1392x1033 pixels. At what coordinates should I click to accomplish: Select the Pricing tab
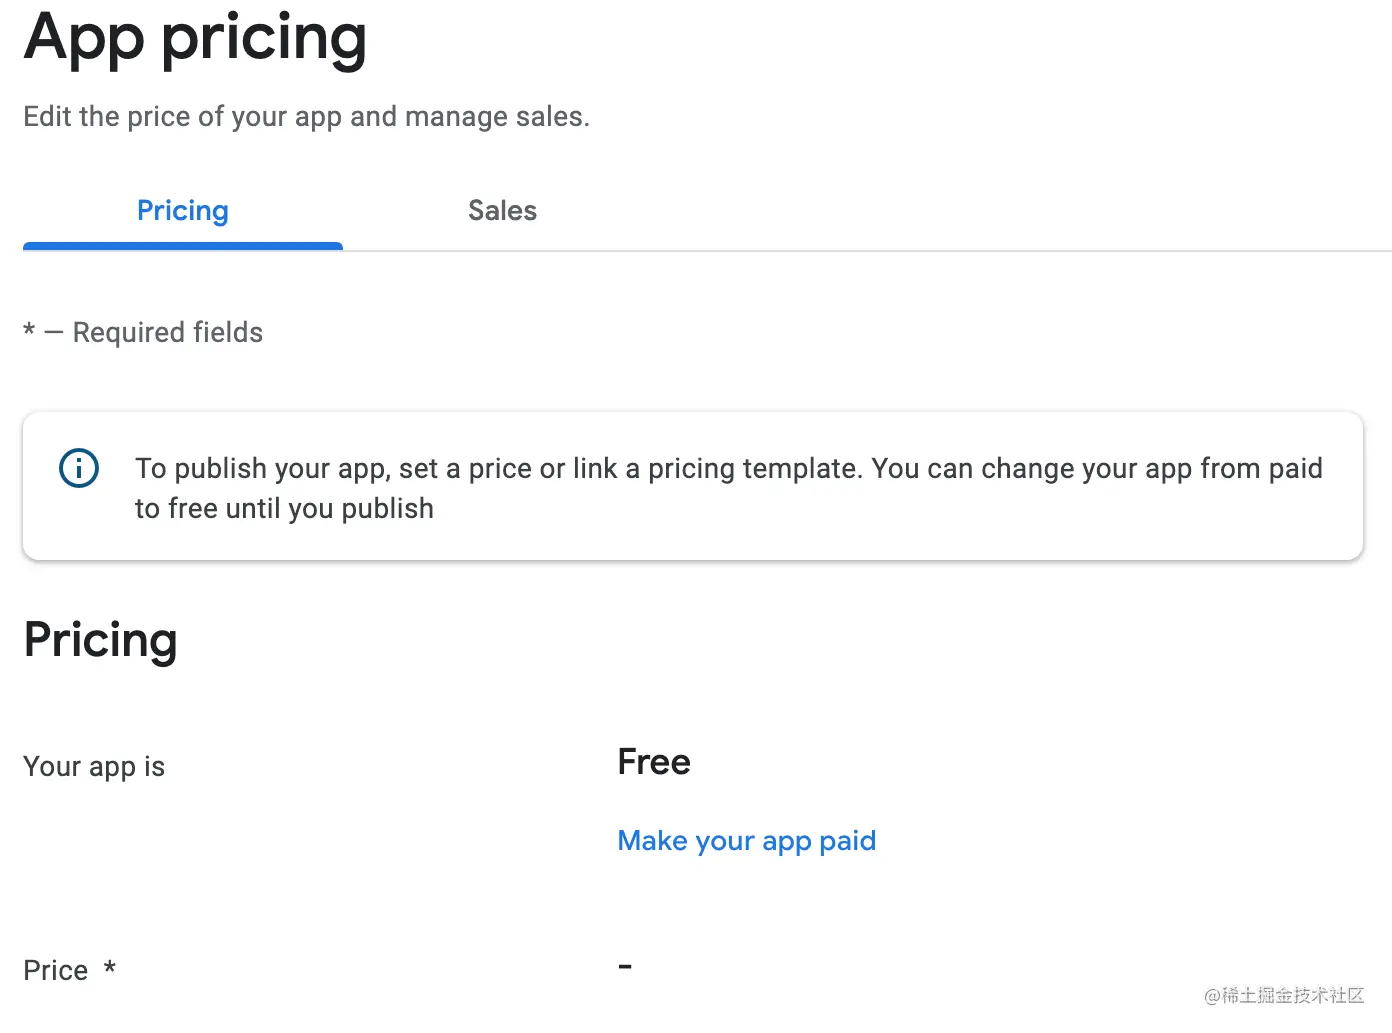(183, 210)
